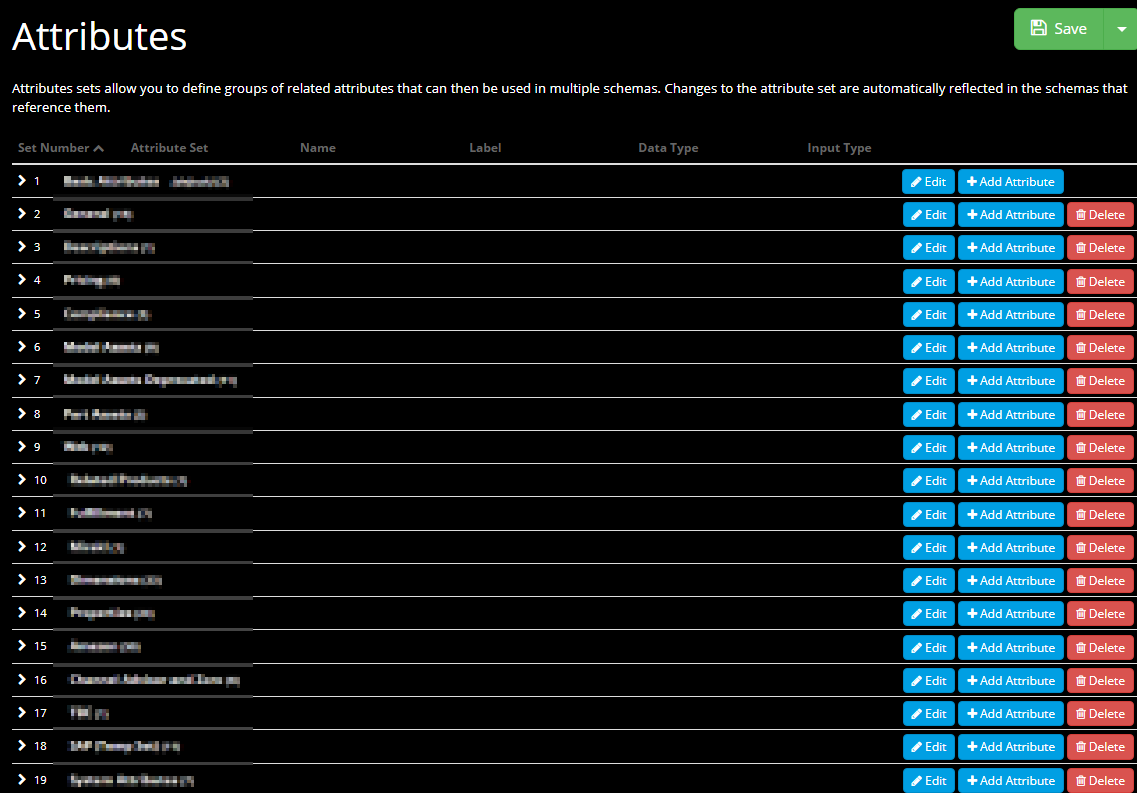Edit attribute set number 1

pos(928,182)
